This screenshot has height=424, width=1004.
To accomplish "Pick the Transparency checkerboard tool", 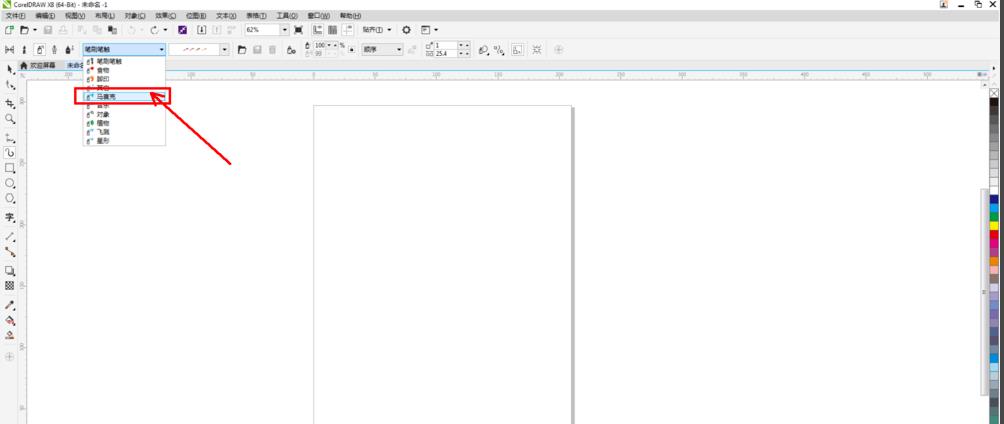I will coord(10,286).
